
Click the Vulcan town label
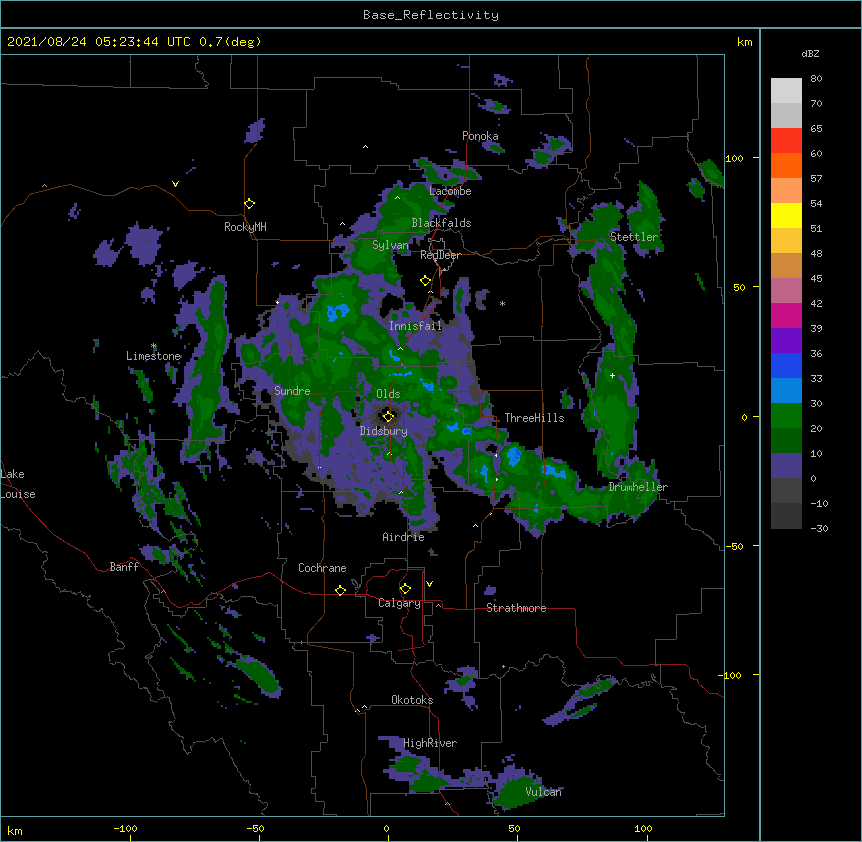coord(543,792)
